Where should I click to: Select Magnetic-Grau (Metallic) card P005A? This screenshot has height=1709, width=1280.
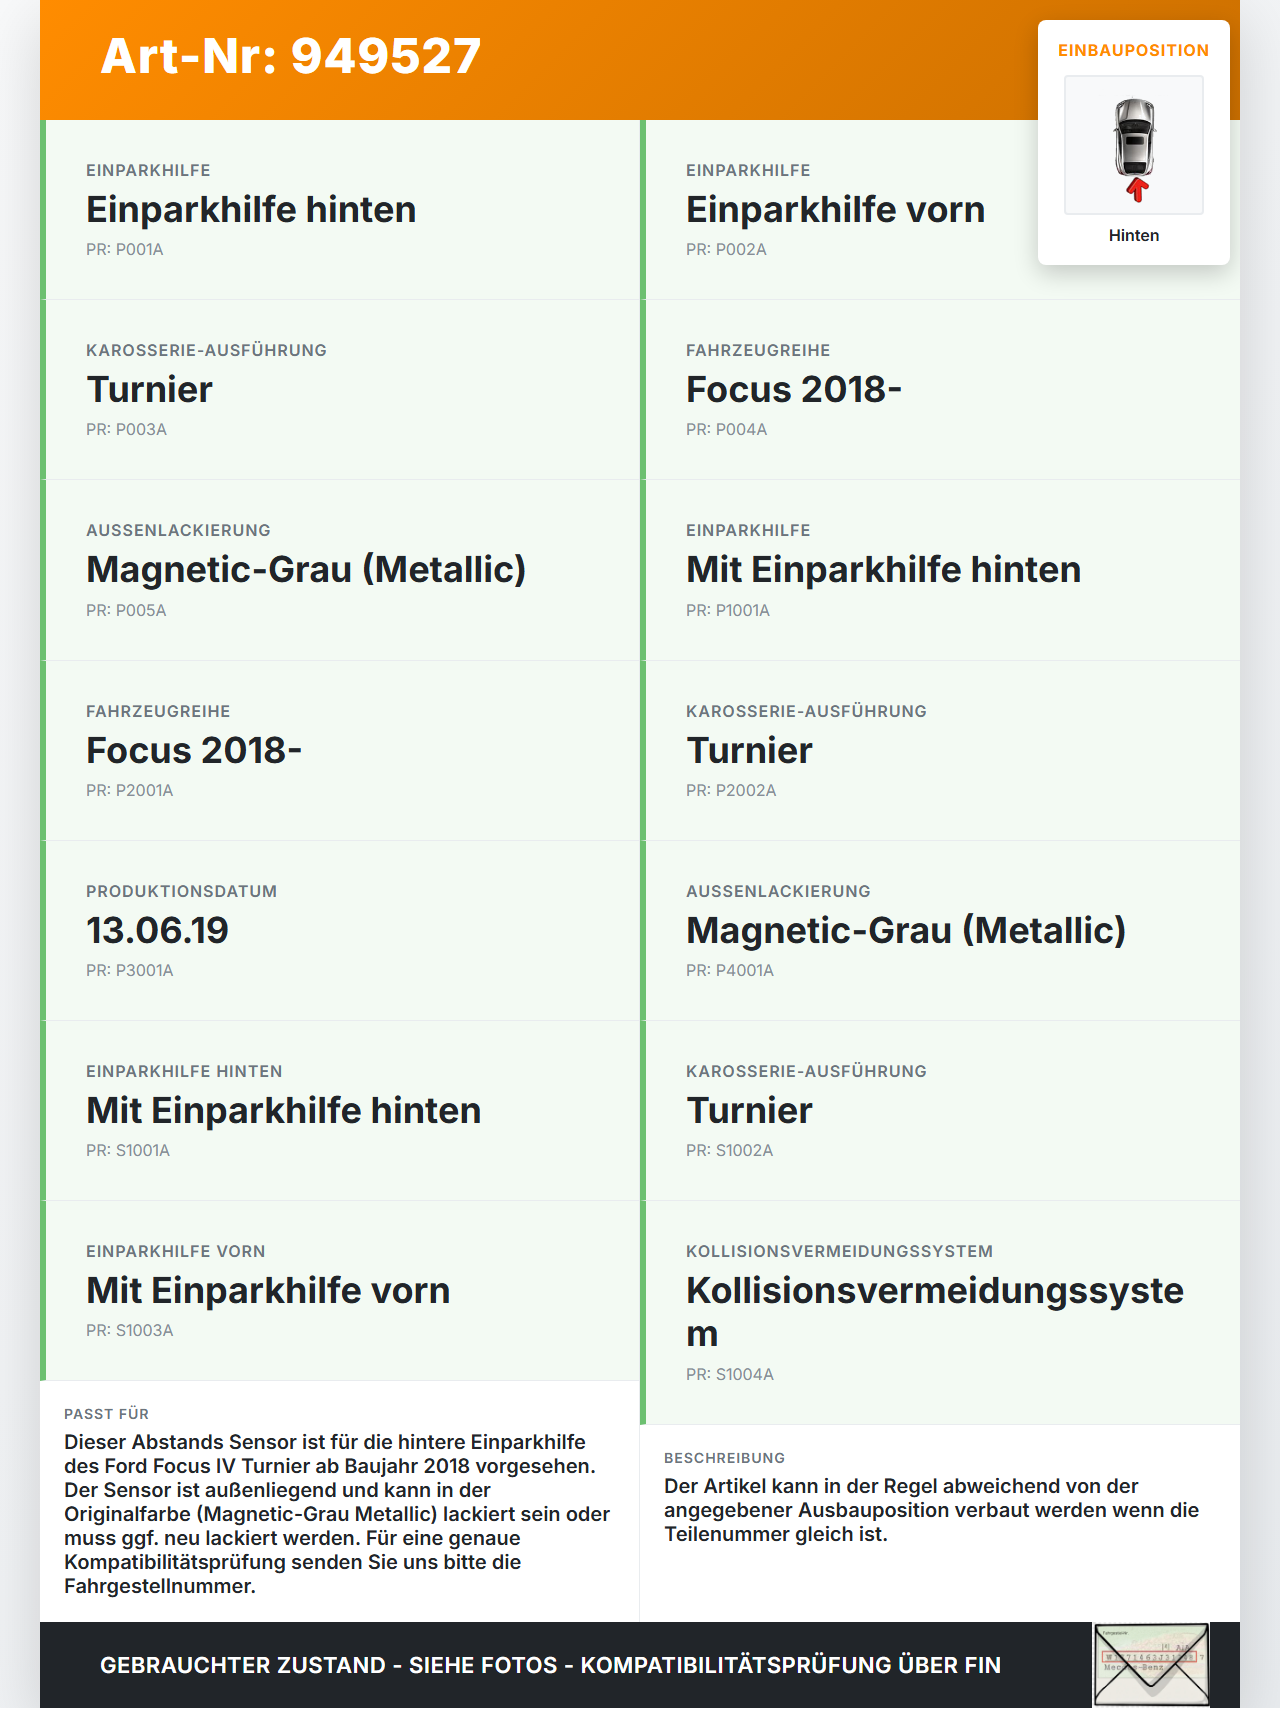pos(340,570)
